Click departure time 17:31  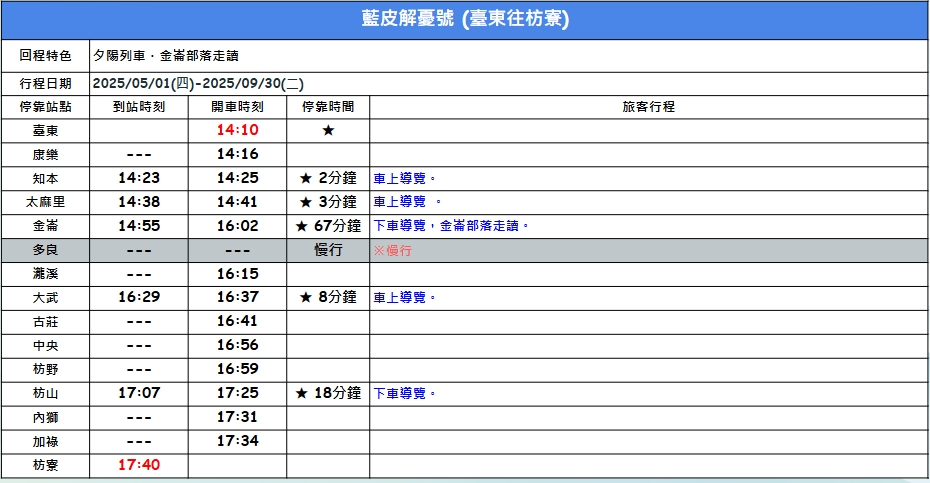237,417
